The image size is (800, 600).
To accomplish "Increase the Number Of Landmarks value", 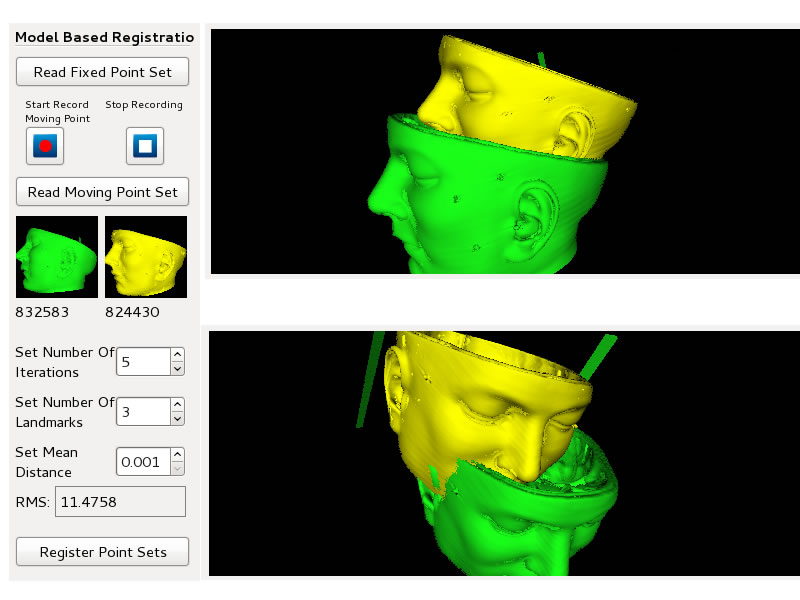I will [x=178, y=405].
